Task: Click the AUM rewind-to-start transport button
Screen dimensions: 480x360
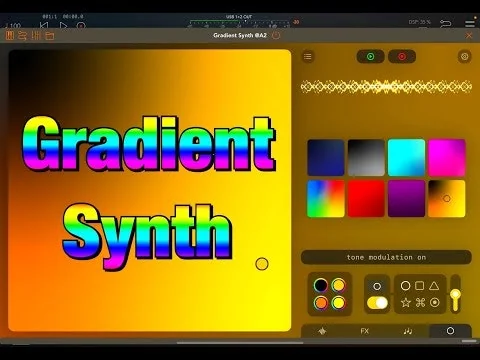Action: tap(44, 25)
